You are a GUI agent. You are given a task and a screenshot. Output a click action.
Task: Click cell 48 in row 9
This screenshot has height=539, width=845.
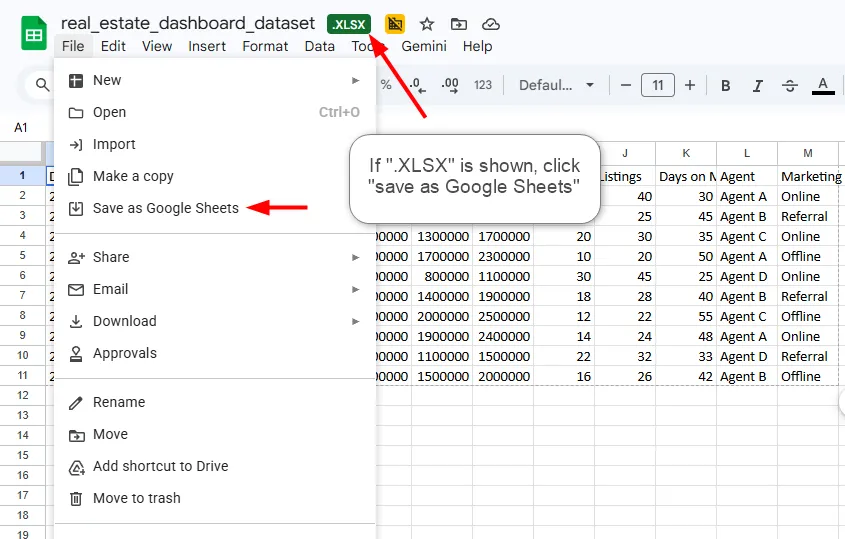pos(686,336)
